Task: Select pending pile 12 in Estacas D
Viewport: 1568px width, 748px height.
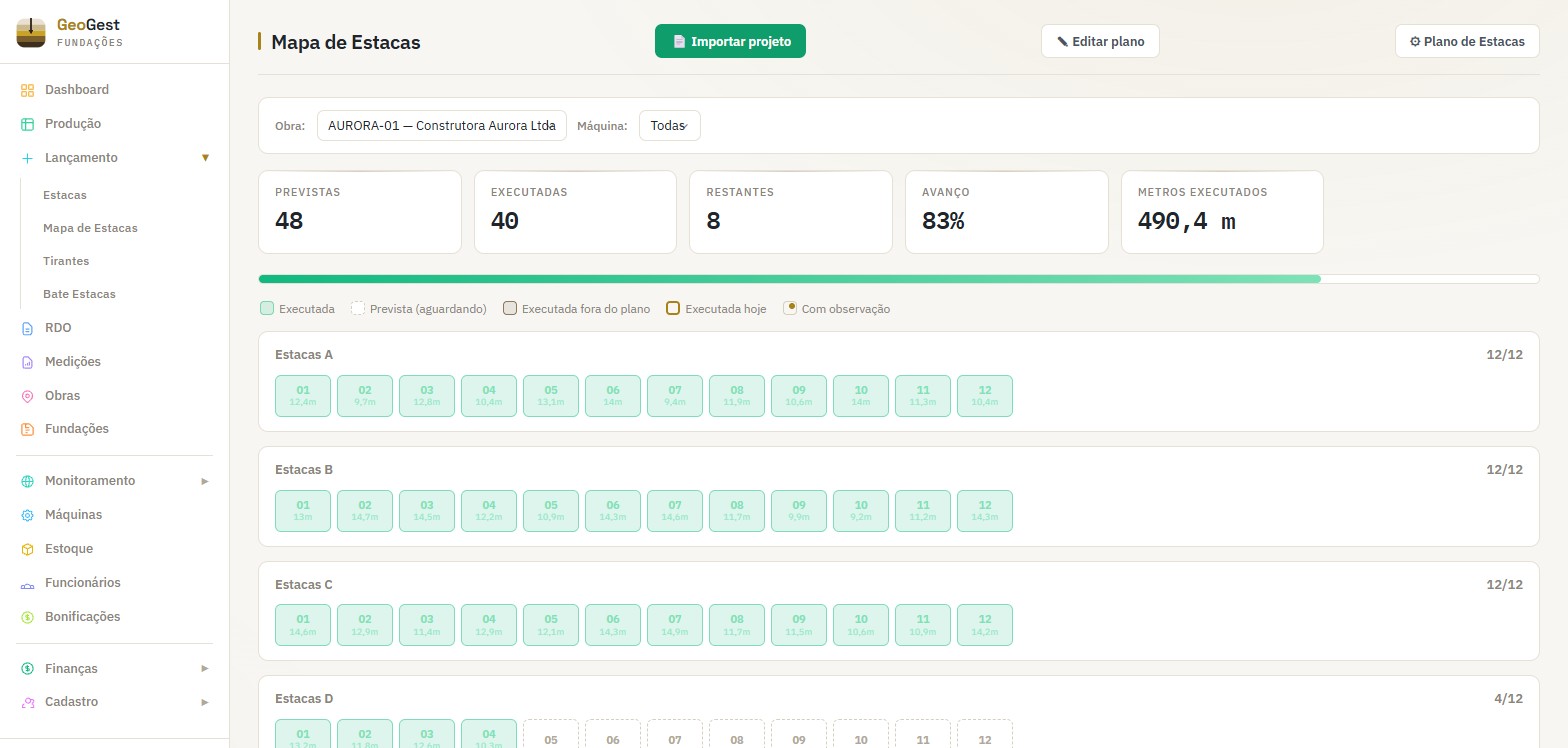Action: pos(985,734)
